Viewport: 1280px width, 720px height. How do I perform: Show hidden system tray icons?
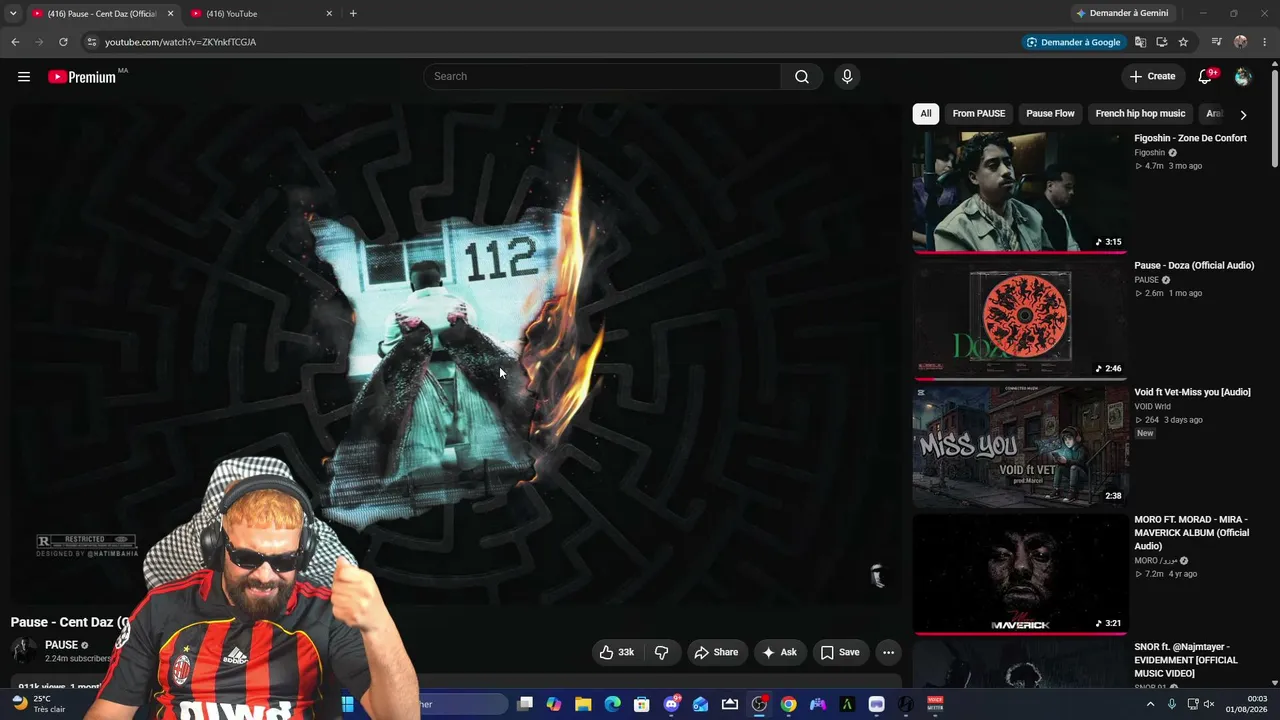pyautogui.click(x=1150, y=705)
